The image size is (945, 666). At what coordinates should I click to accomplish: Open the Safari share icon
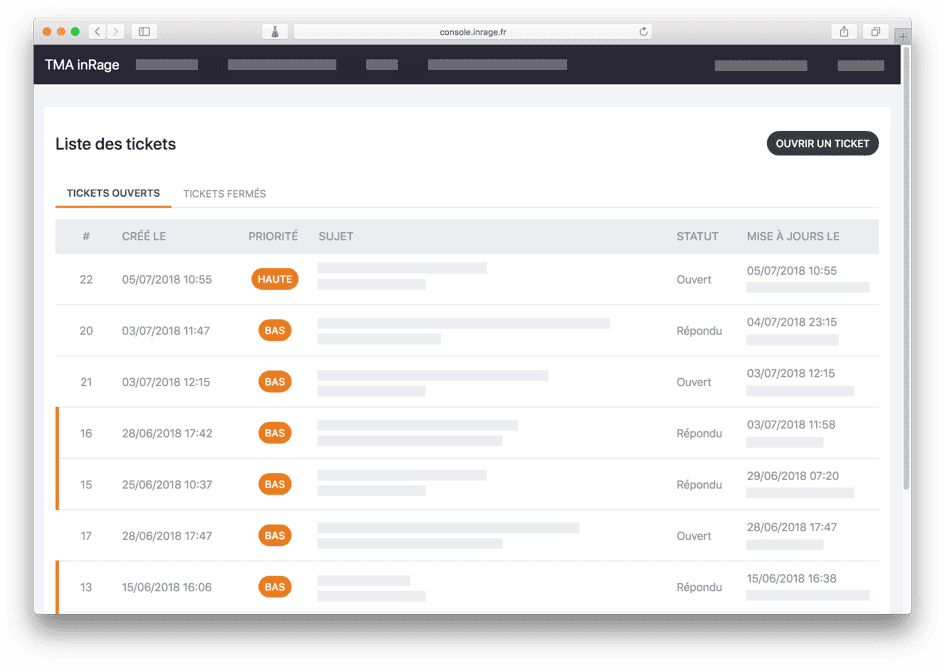click(x=844, y=31)
